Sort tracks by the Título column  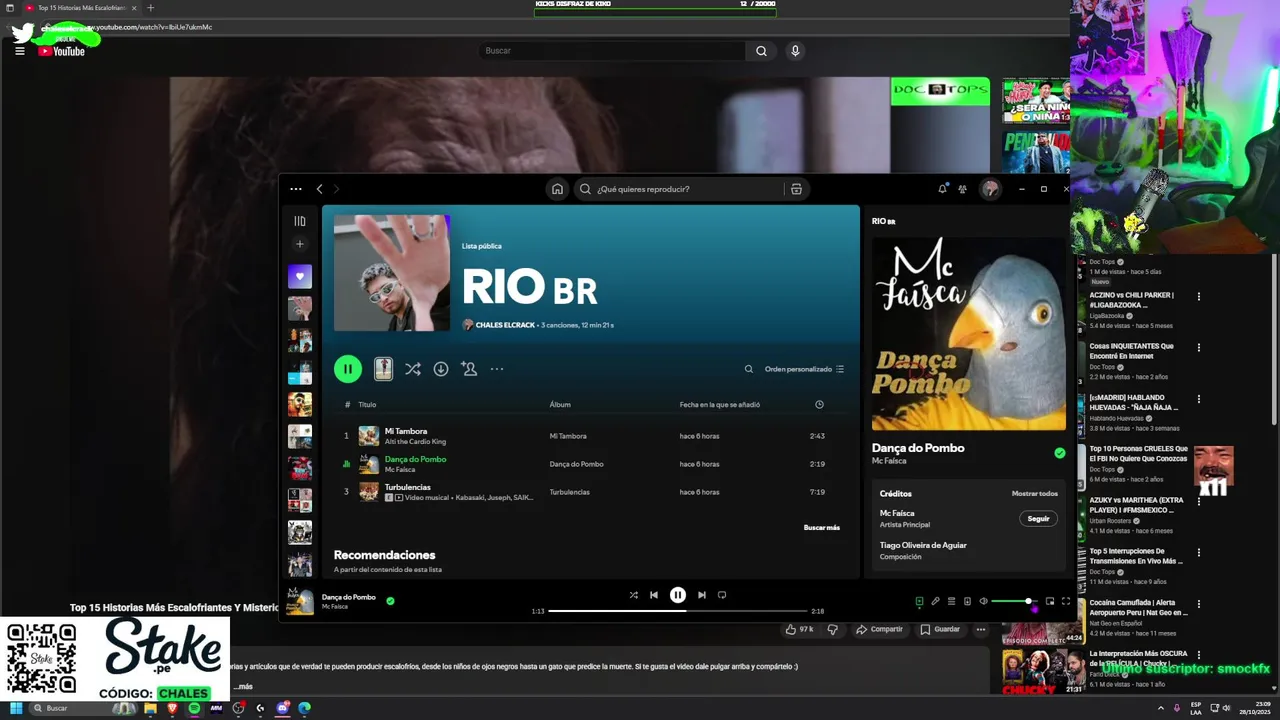[x=367, y=405]
